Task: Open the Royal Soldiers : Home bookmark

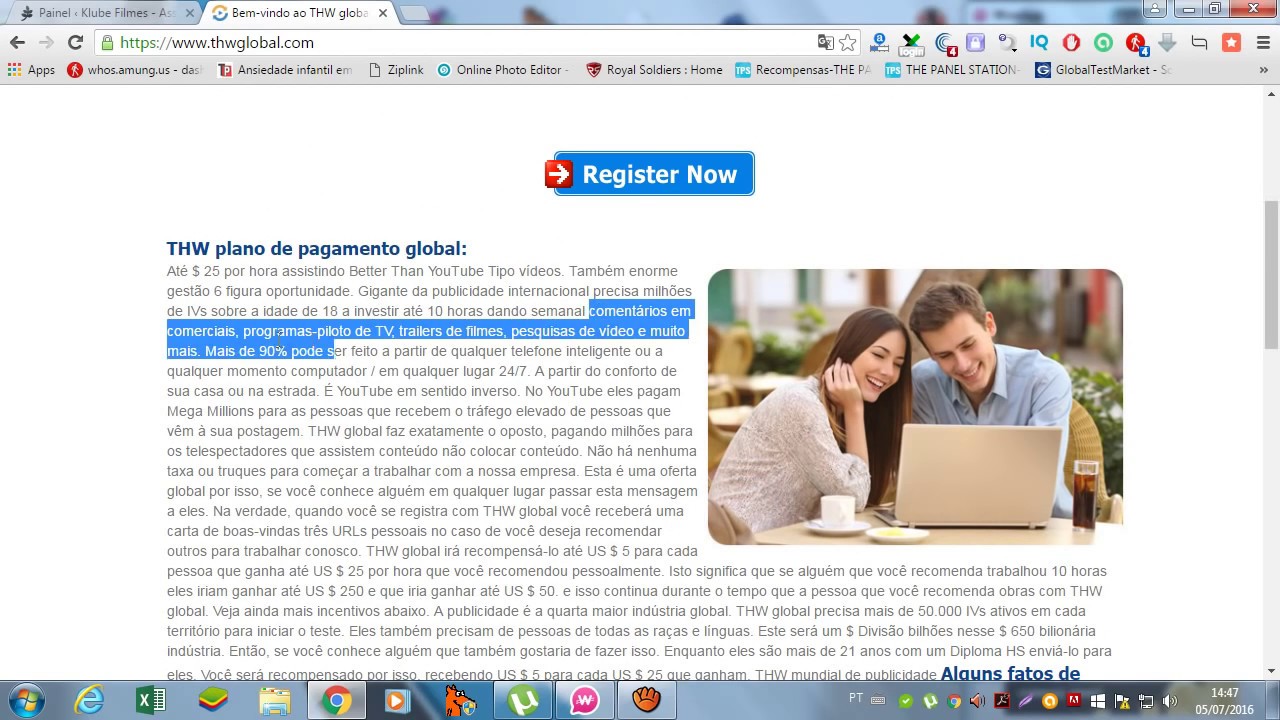Action: point(654,70)
